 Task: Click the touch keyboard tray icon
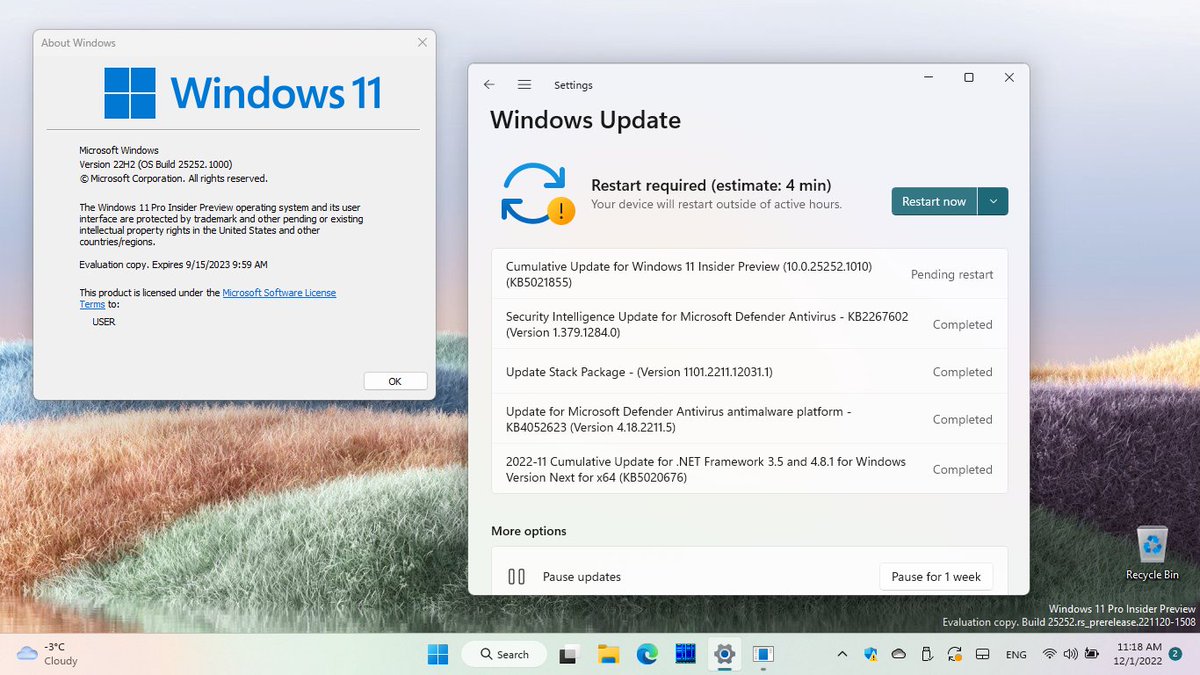[983, 654]
